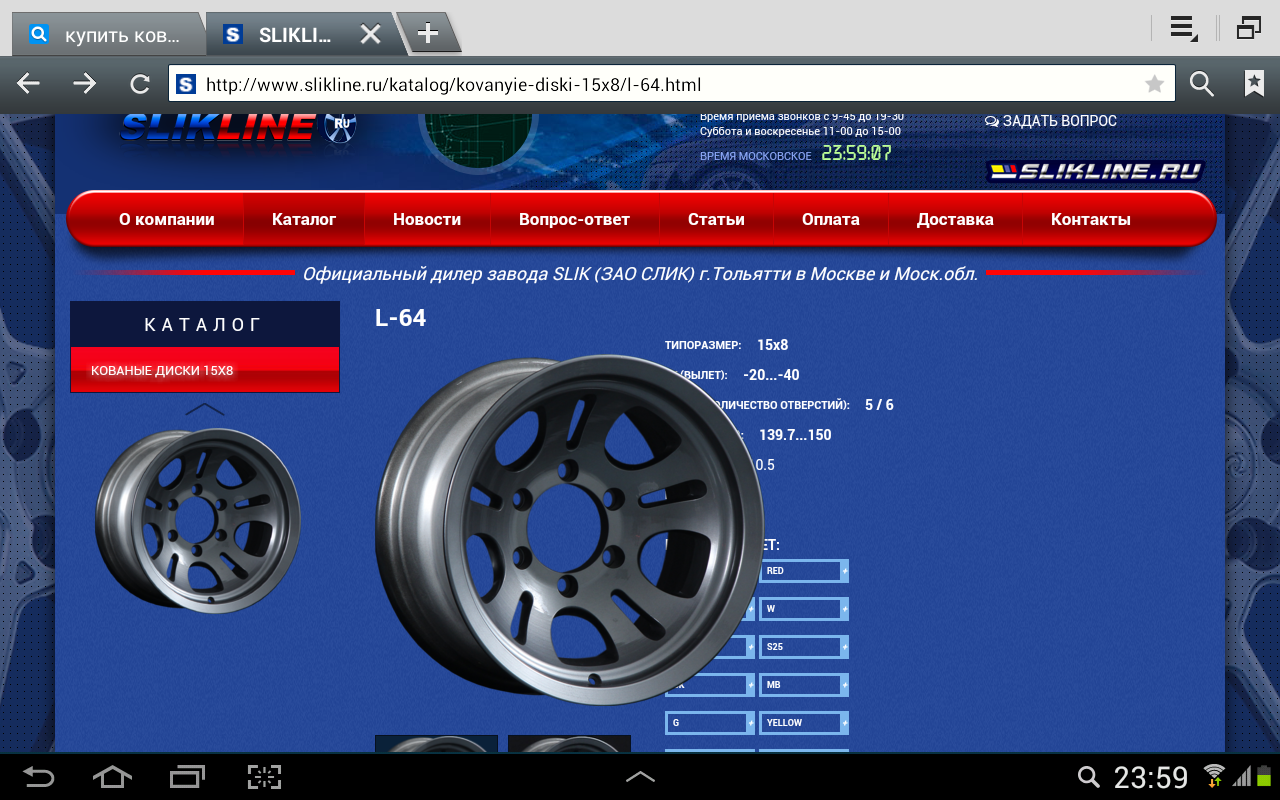Tap the browser forward arrow
Viewport: 1280px width, 800px height.
click(85, 84)
